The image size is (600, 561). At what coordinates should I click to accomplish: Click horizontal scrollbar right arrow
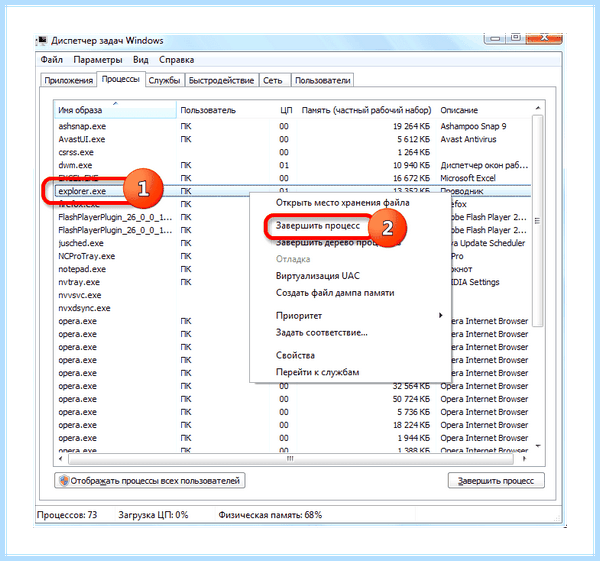(x=524, y=458)
